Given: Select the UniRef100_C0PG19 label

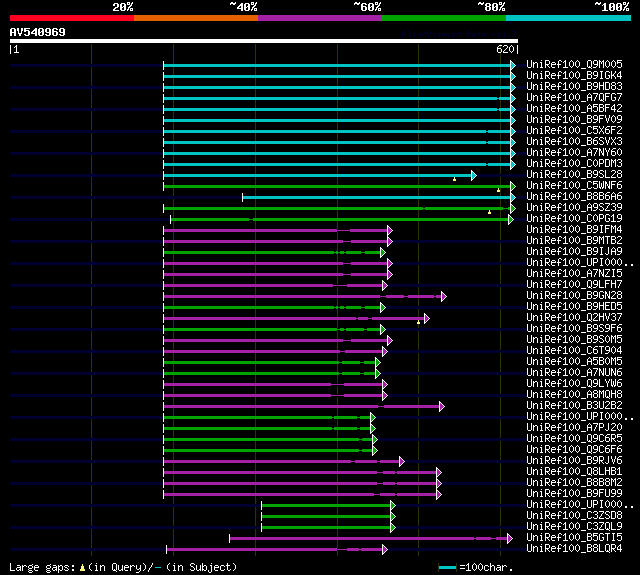Looking at the screenshot, I should [x=574, y=219].
